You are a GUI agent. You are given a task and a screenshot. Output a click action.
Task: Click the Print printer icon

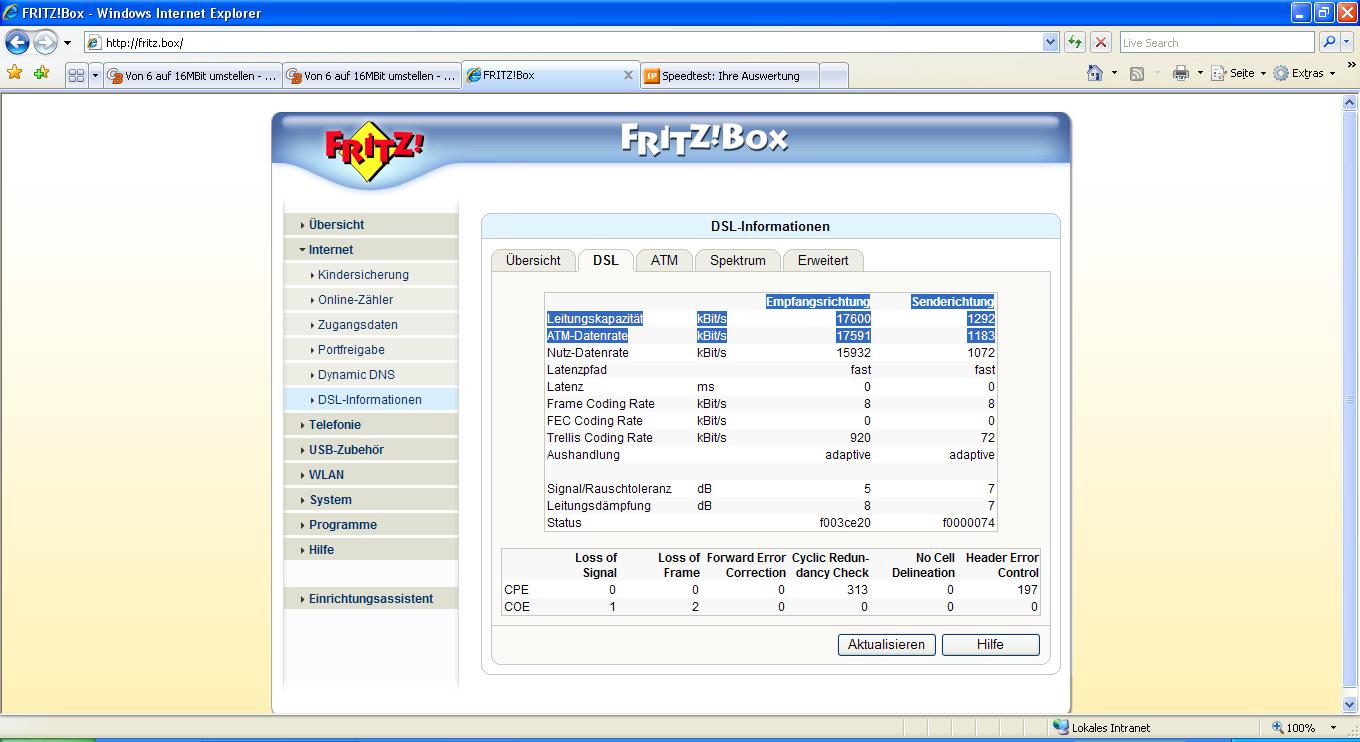(1181, 73)
